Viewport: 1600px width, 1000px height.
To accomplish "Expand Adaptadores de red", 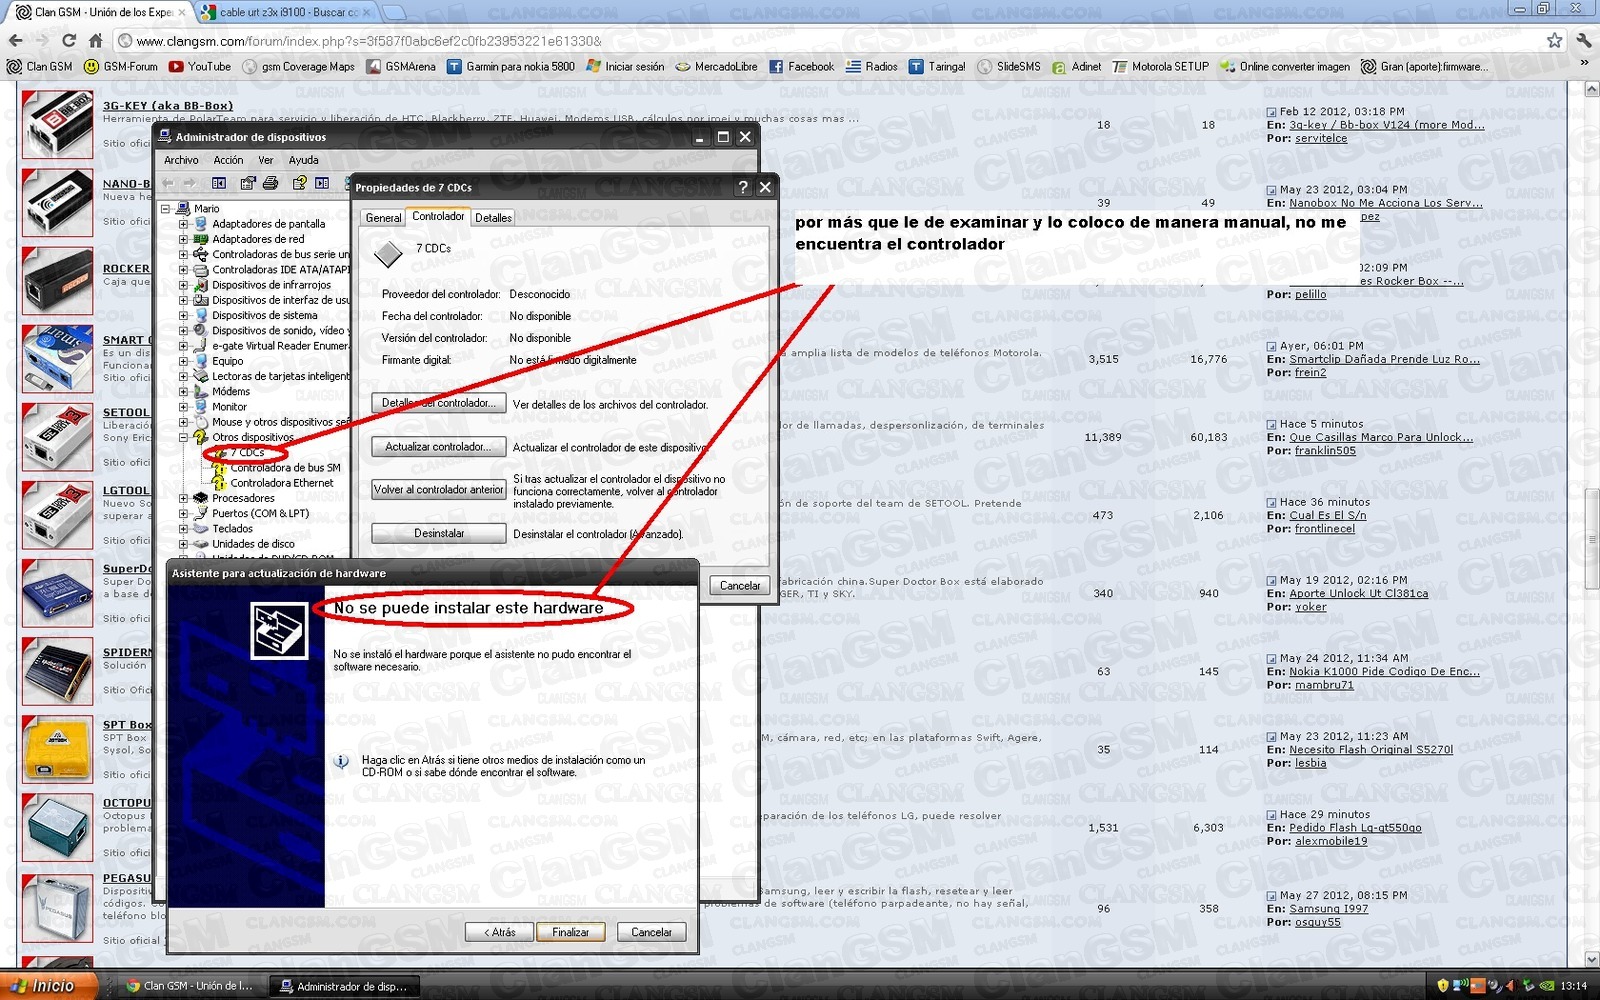I will pos(183,239).
